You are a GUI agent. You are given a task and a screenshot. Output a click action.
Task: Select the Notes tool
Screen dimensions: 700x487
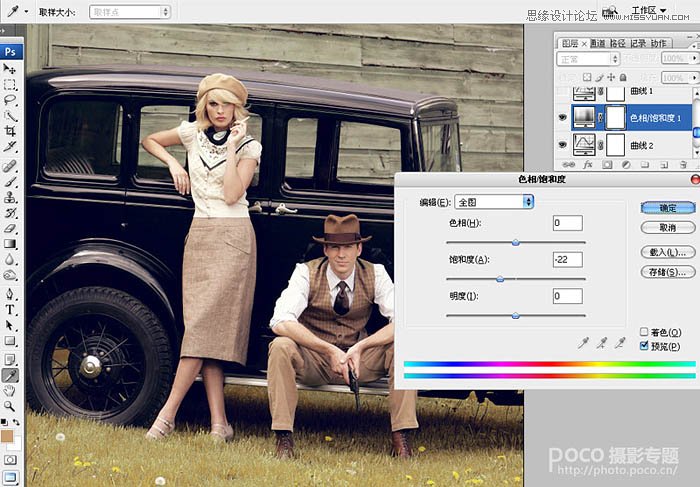click(9, 359)
